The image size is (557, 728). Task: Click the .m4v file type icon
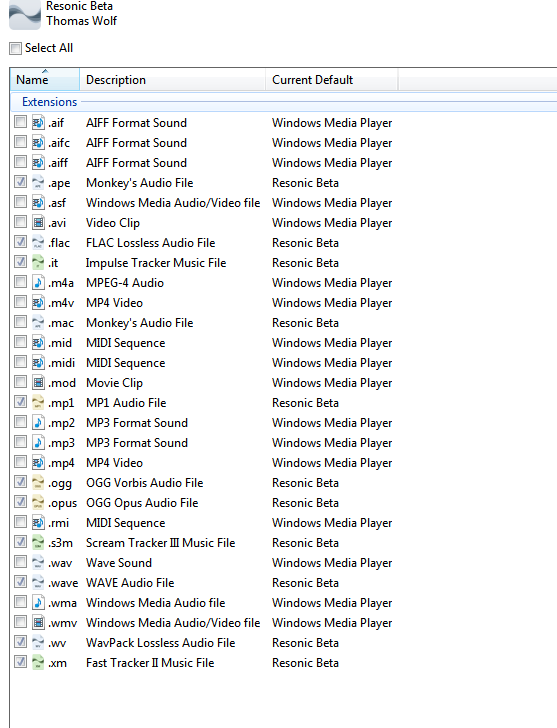(x=38, y=302)
